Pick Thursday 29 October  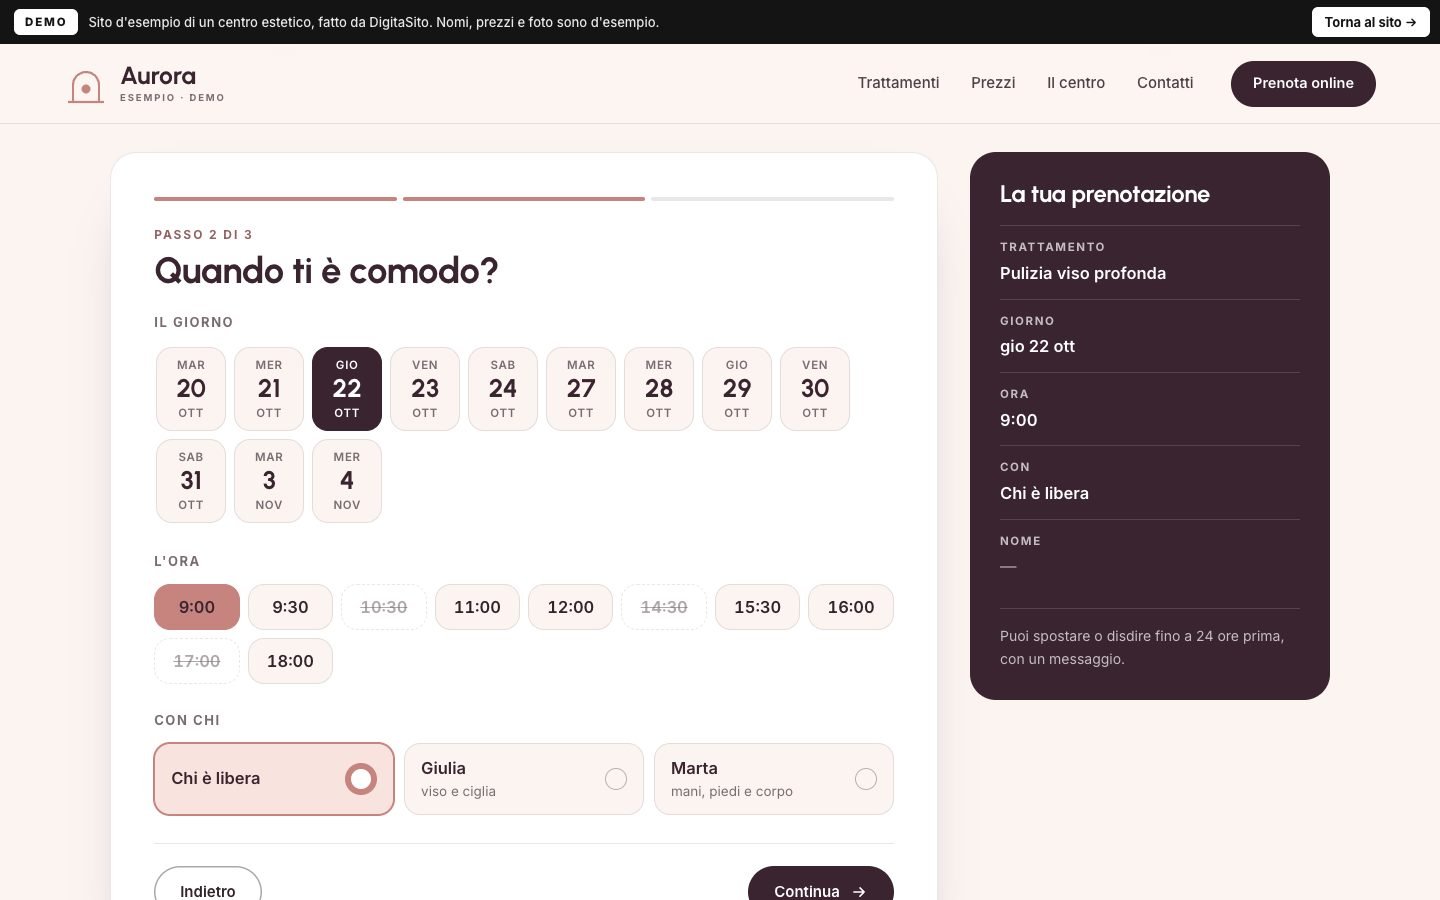737,389
